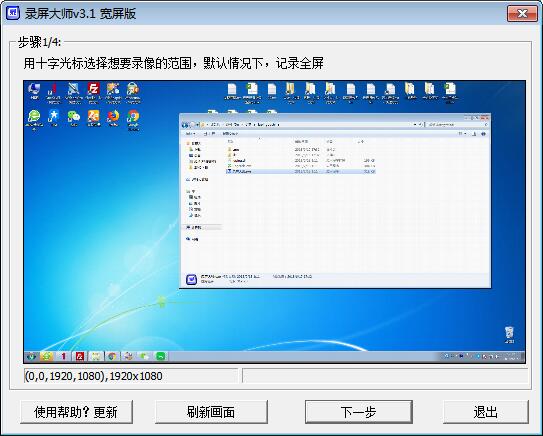Click the 步骤1/4: step label
The height and width of the screenshot is (436, 543).
pos(39,43)
